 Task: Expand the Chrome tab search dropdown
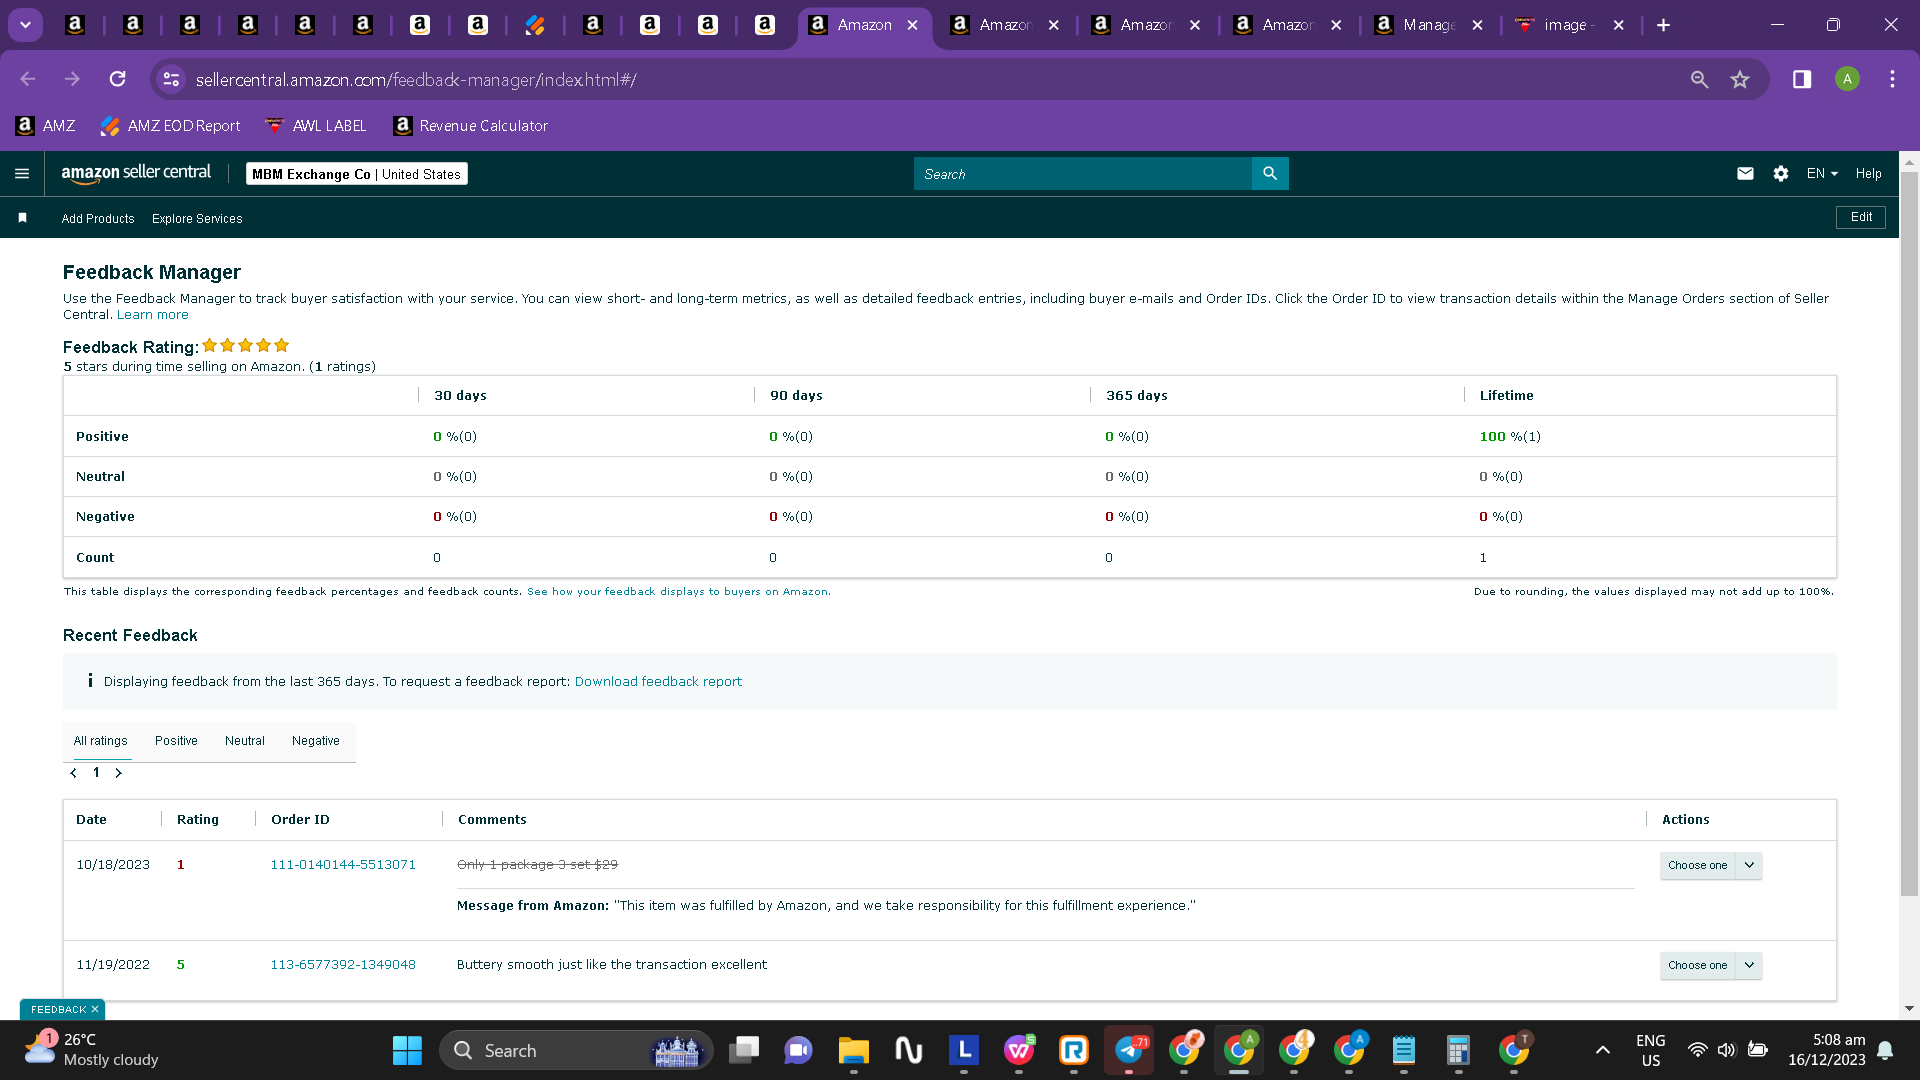[25, 25]
